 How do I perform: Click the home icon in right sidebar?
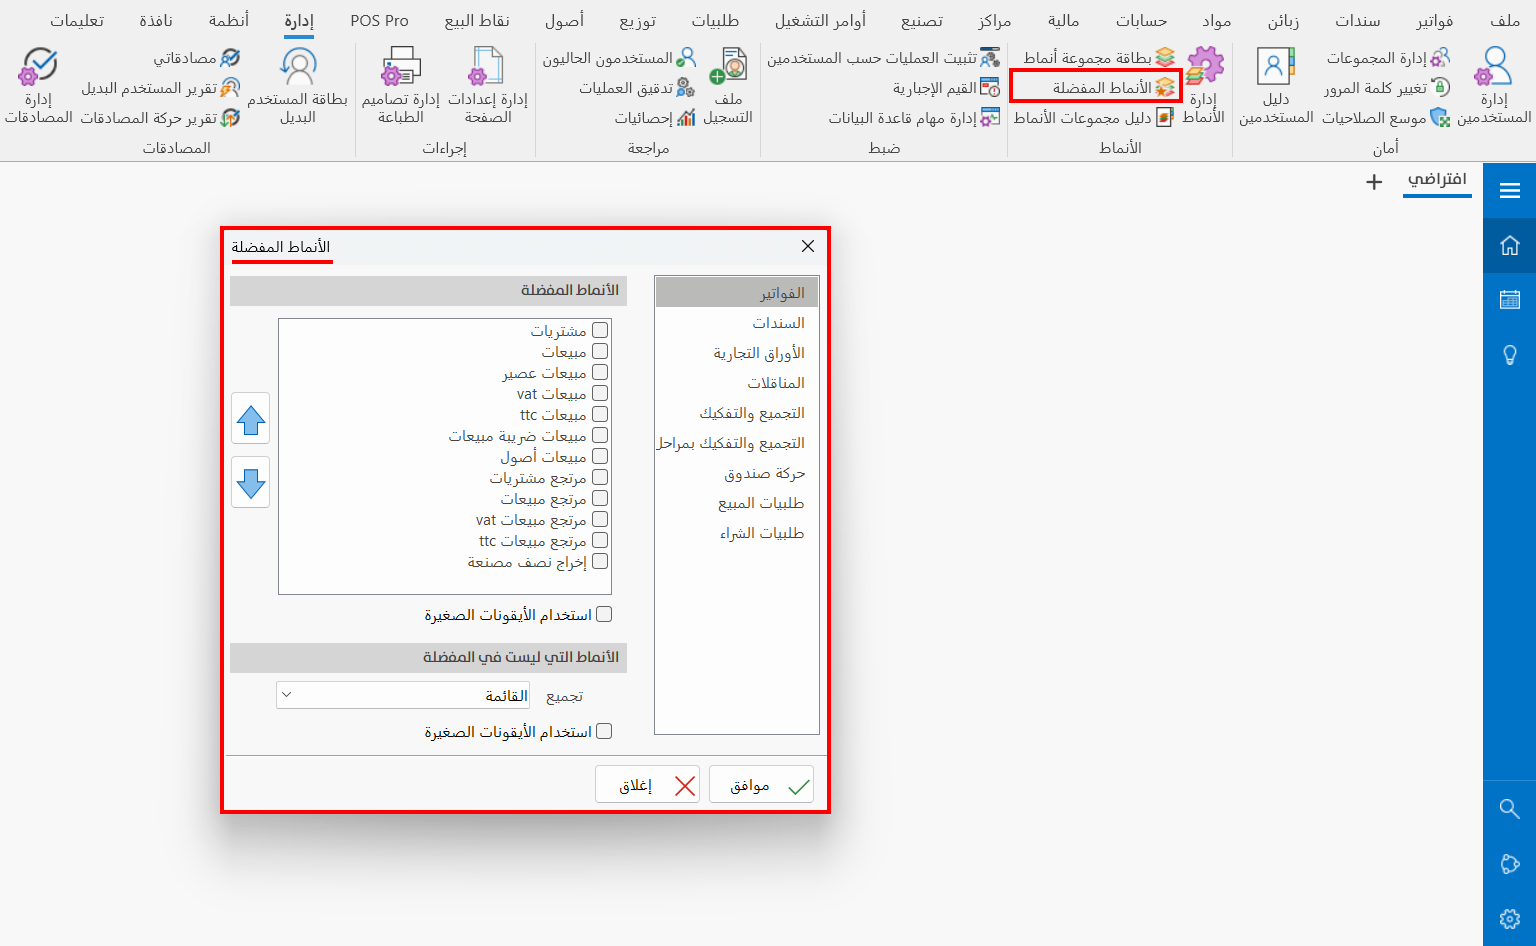(1510, 244)
